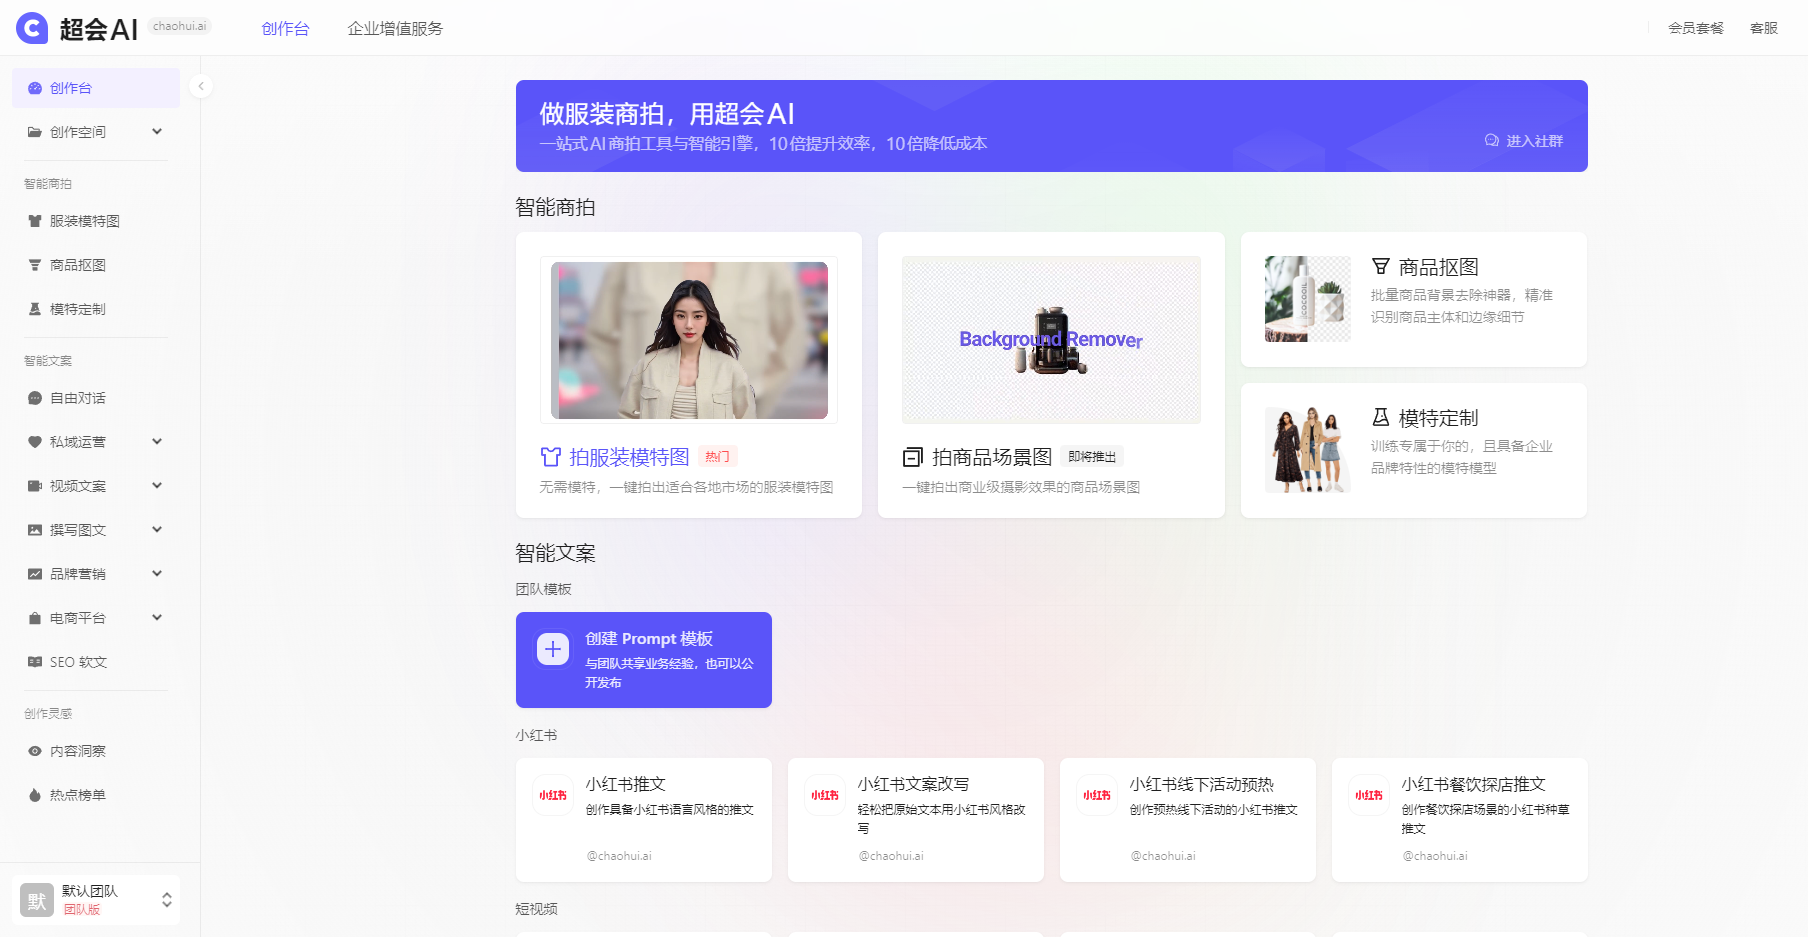Open the 客服 support option
Screen dimensions: 1808x937
coord(1763,27)
